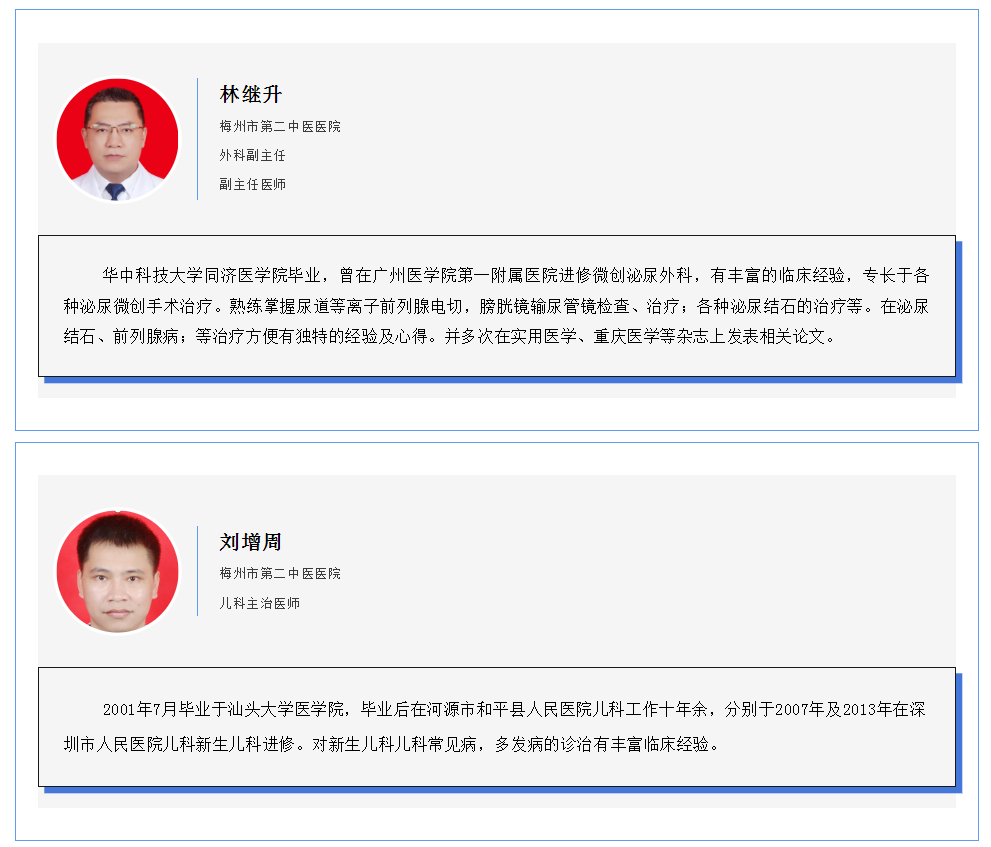Select the doctor name 林继升
The width and height of the screenshot is (991, 847).
250,94
